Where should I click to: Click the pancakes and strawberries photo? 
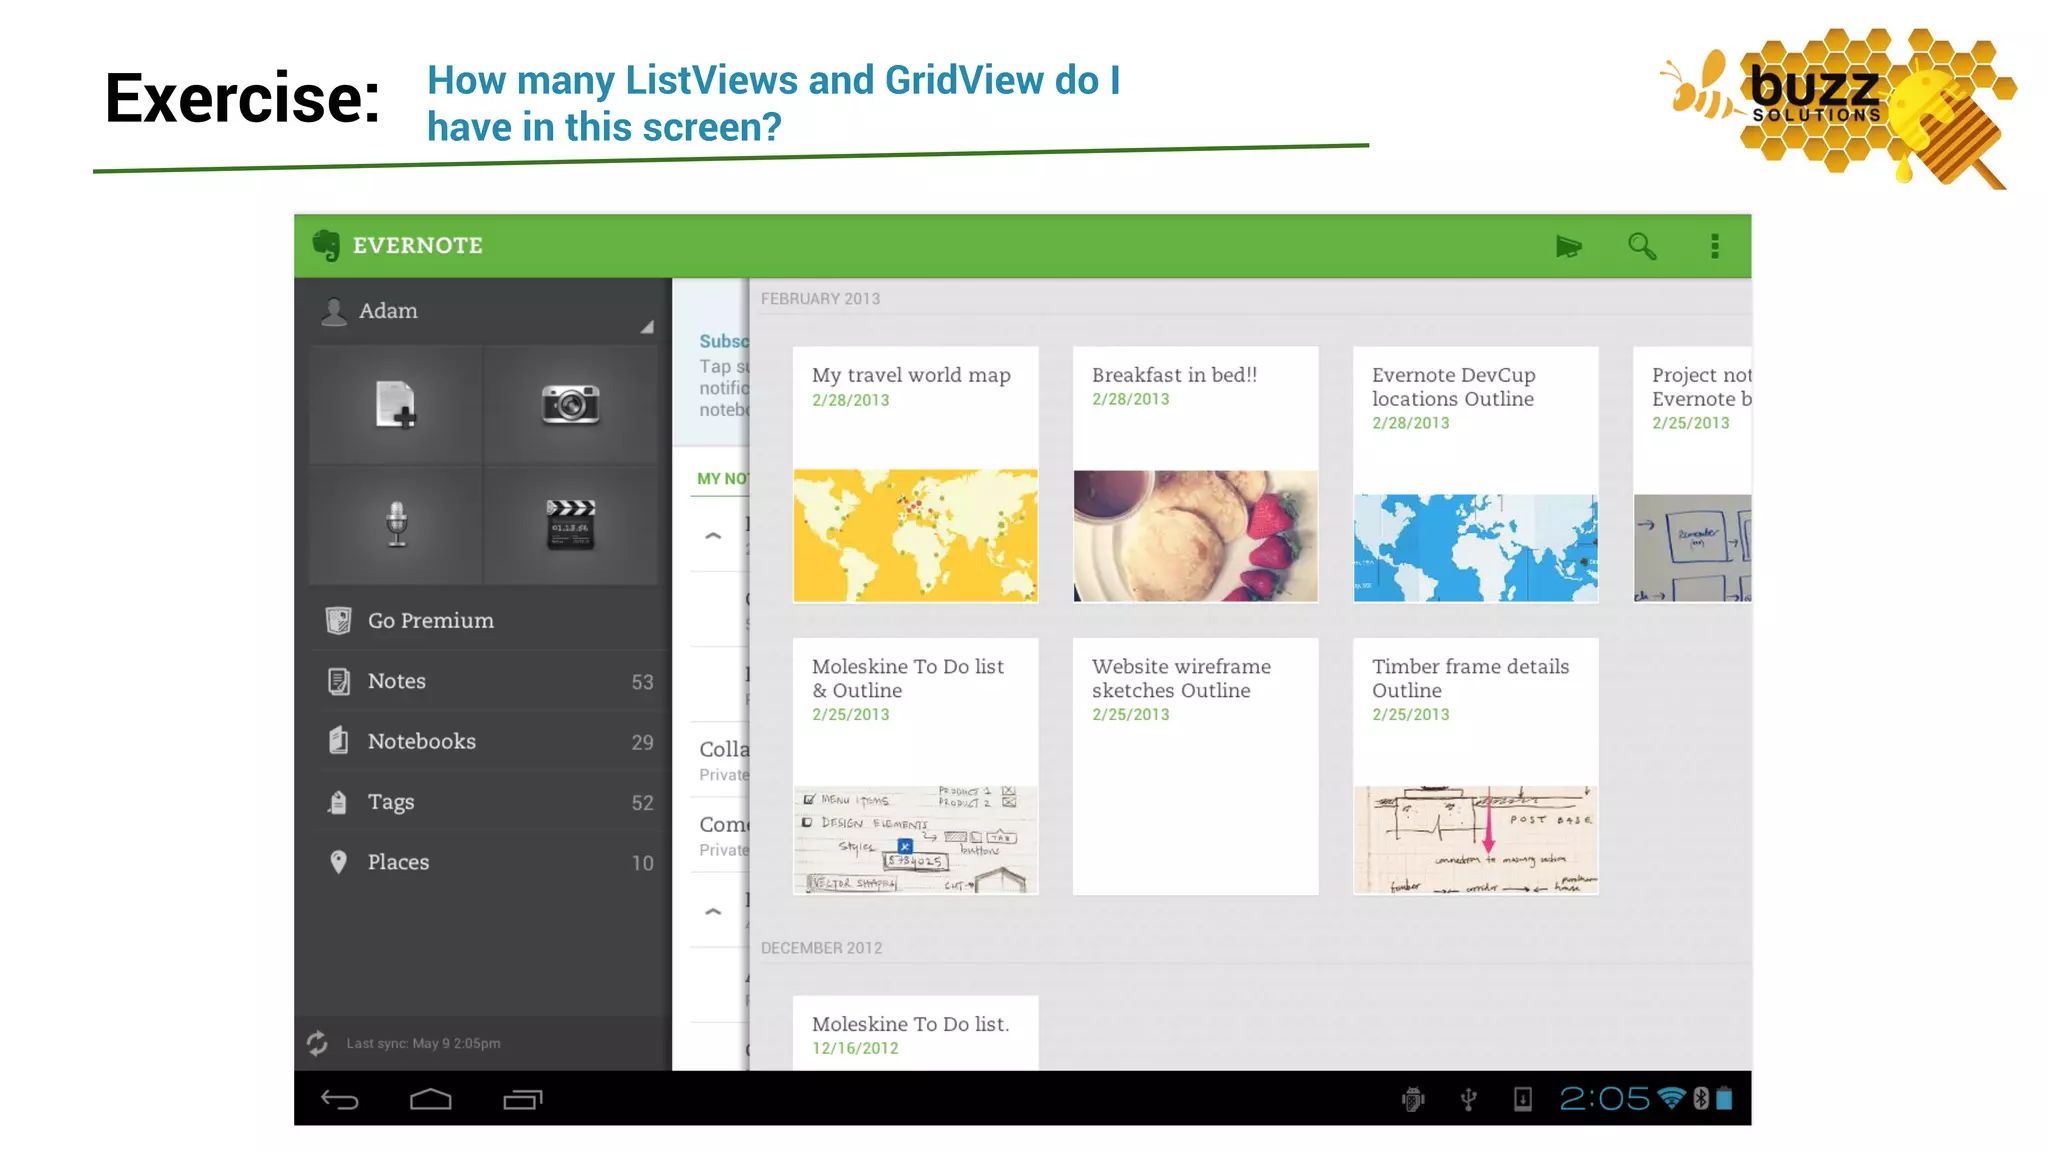coord(1195,536)
